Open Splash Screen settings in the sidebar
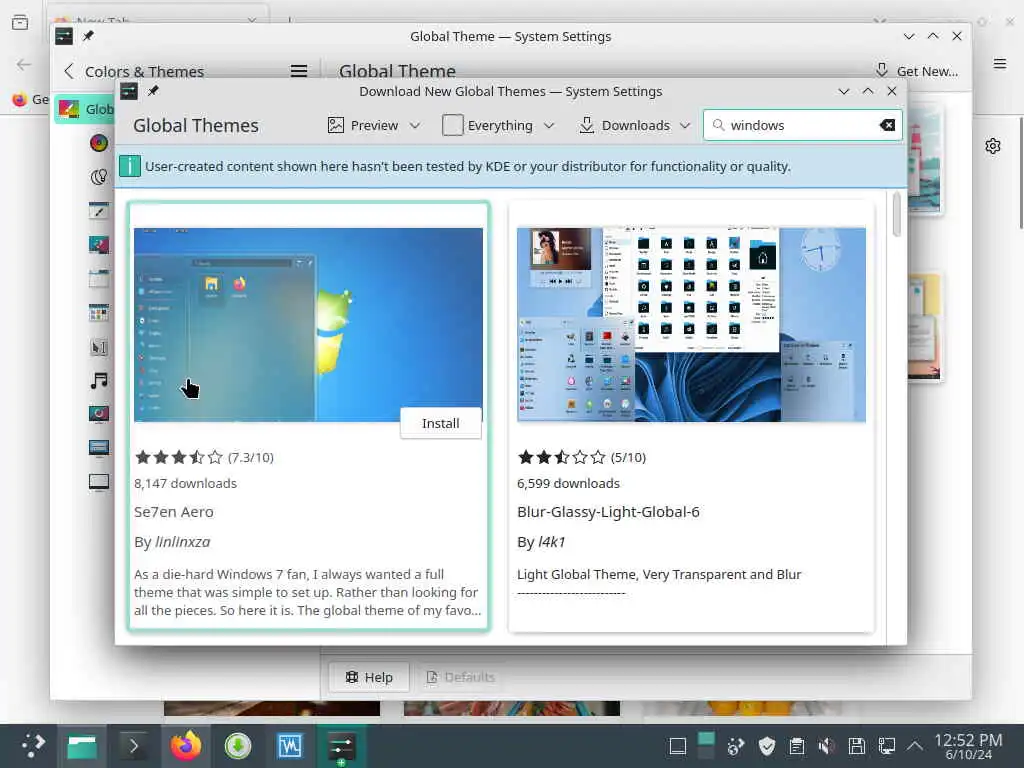The image size is (1024, 768). (x=99, y=414)
